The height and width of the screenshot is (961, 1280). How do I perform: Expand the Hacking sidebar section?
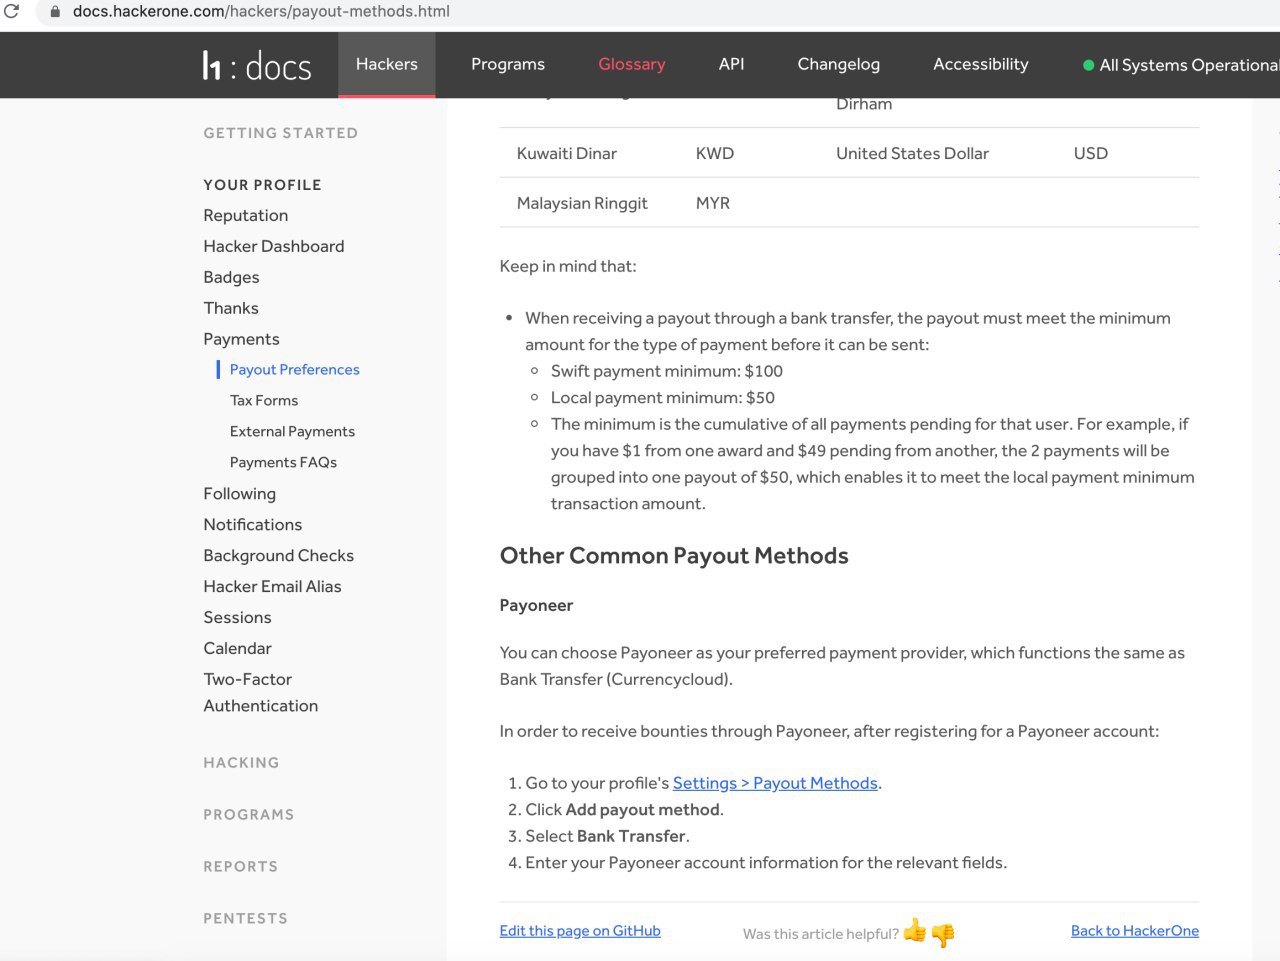(x=242, y=763)
